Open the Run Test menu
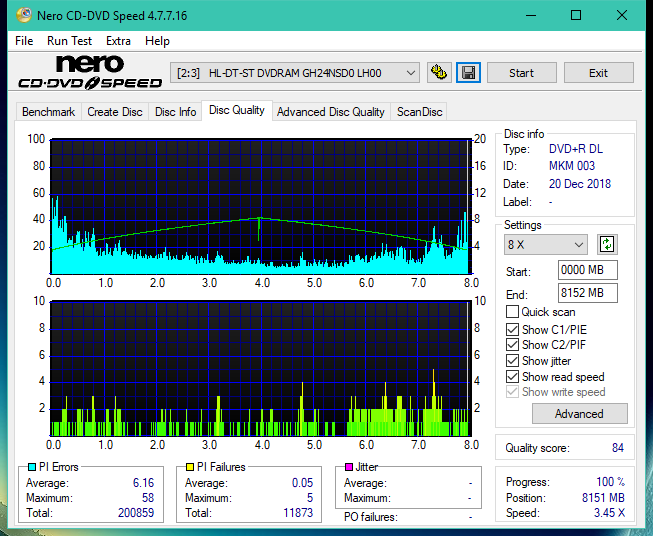 click(69, 41)
